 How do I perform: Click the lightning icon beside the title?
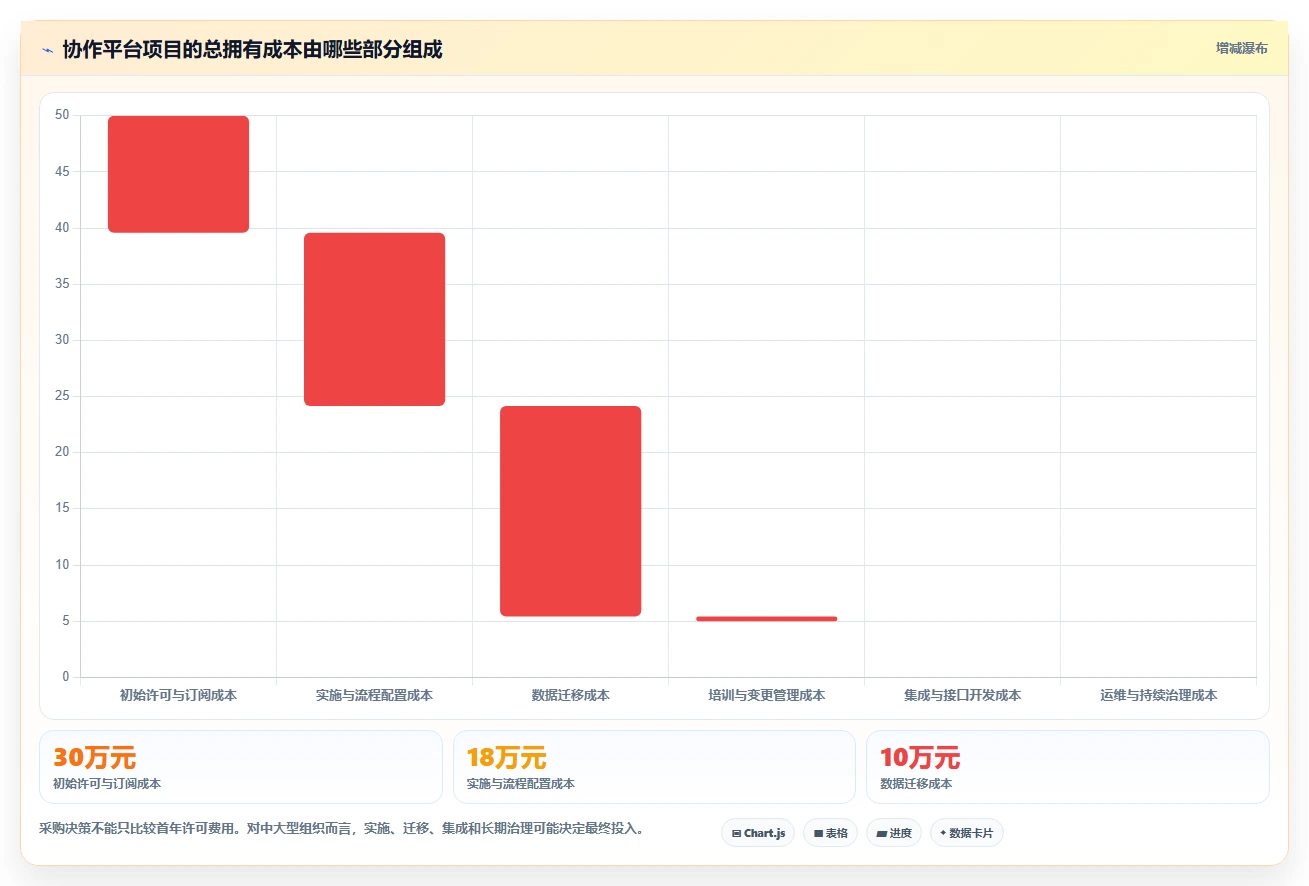coord(47,50)
